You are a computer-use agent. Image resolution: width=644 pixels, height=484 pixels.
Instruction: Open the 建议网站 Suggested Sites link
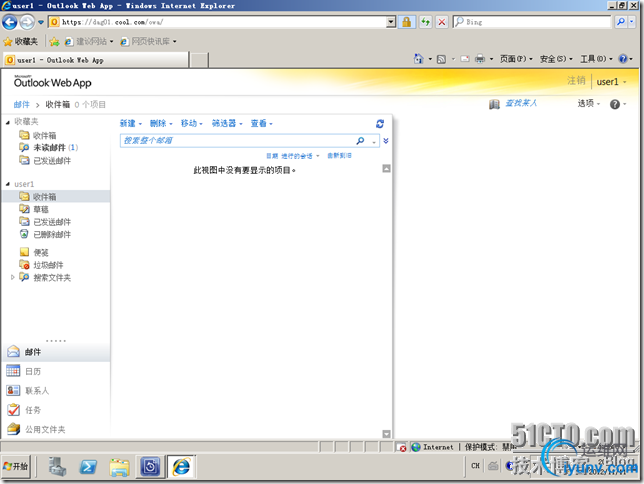point(89,41)
